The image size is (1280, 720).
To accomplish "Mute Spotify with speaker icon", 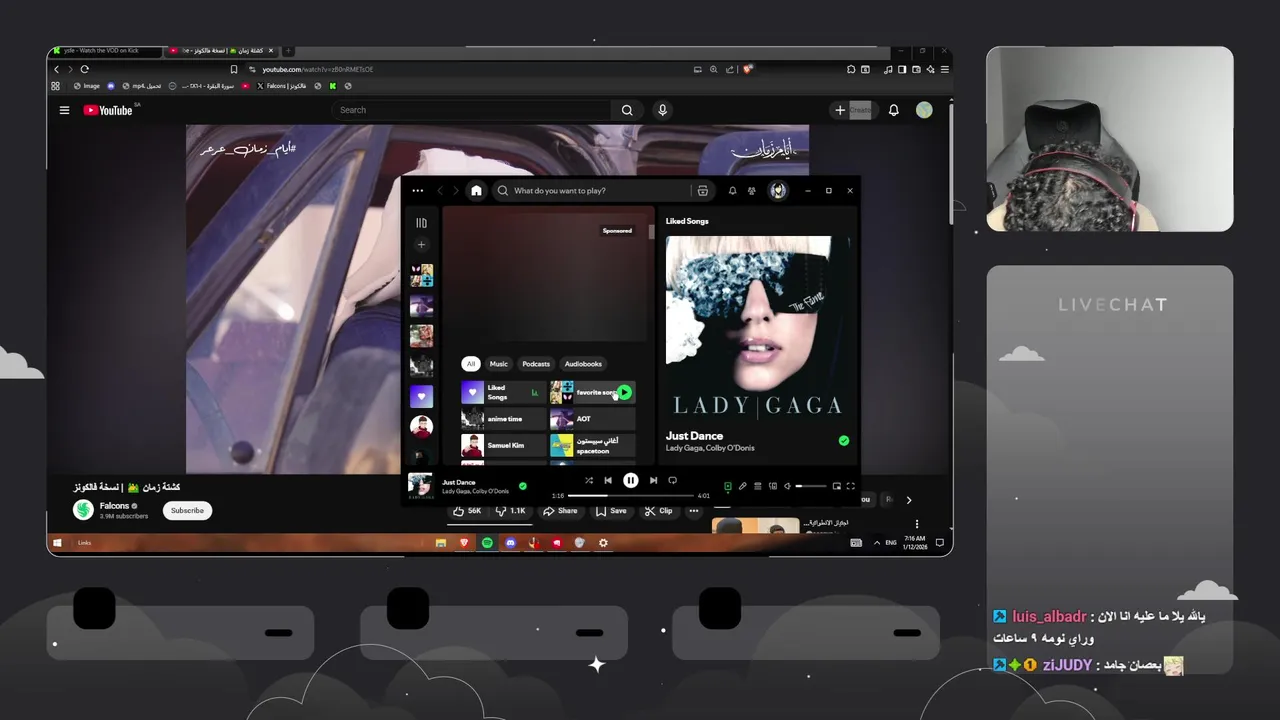I will click(788, 486).
